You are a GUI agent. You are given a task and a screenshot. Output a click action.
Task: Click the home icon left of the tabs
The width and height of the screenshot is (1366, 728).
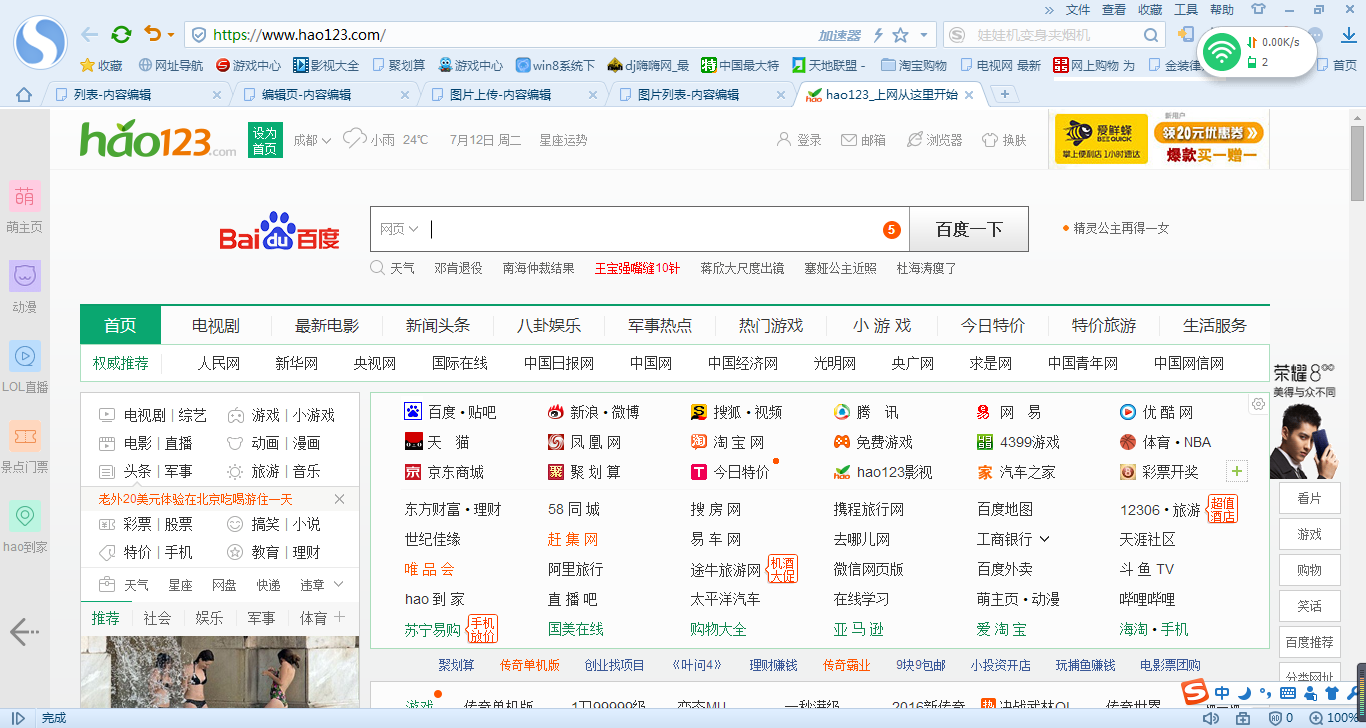coord(24,95)
